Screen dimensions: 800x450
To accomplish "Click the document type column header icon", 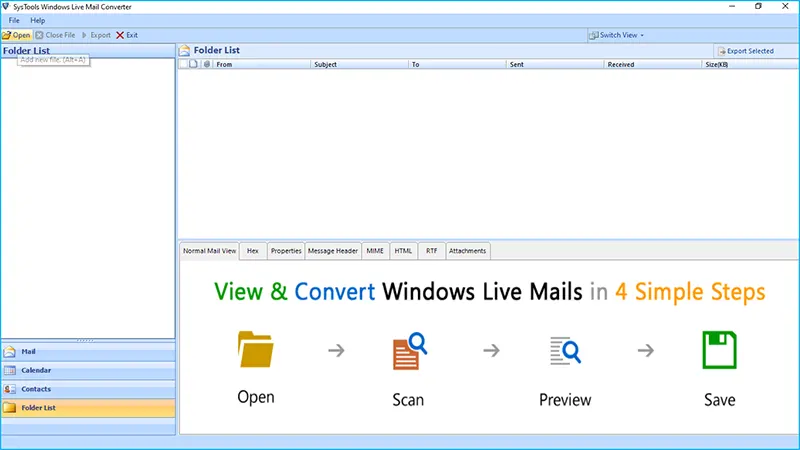I will click(x=193, y=64).
